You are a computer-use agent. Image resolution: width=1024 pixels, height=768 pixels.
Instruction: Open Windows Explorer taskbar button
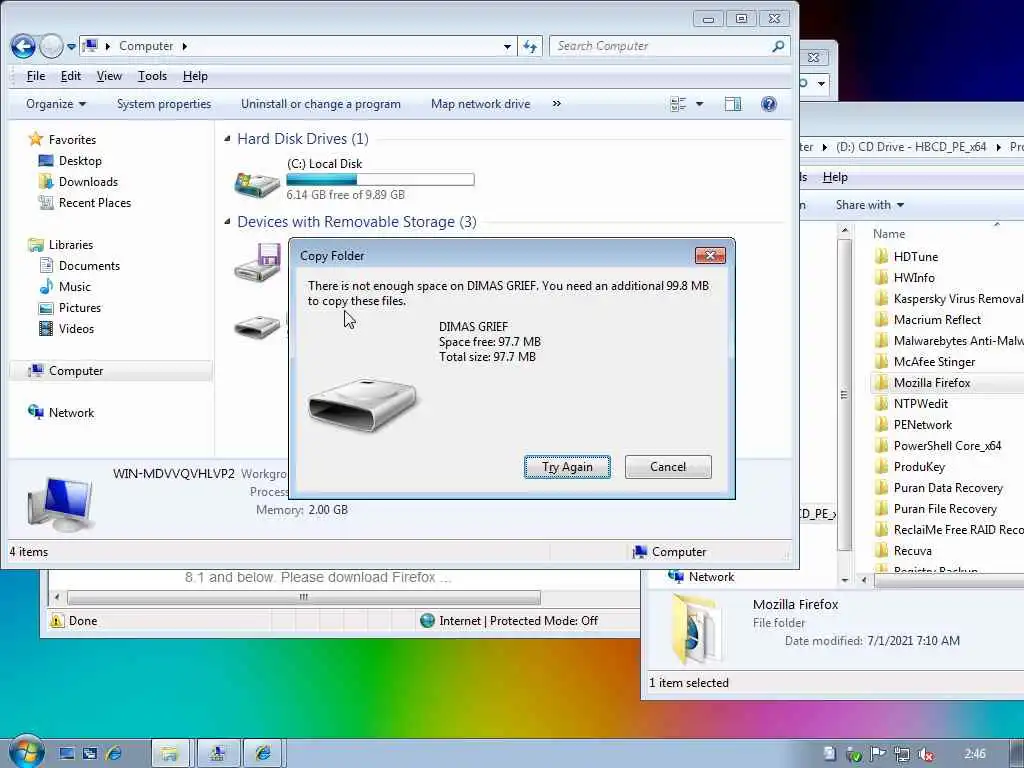(170, 754)
